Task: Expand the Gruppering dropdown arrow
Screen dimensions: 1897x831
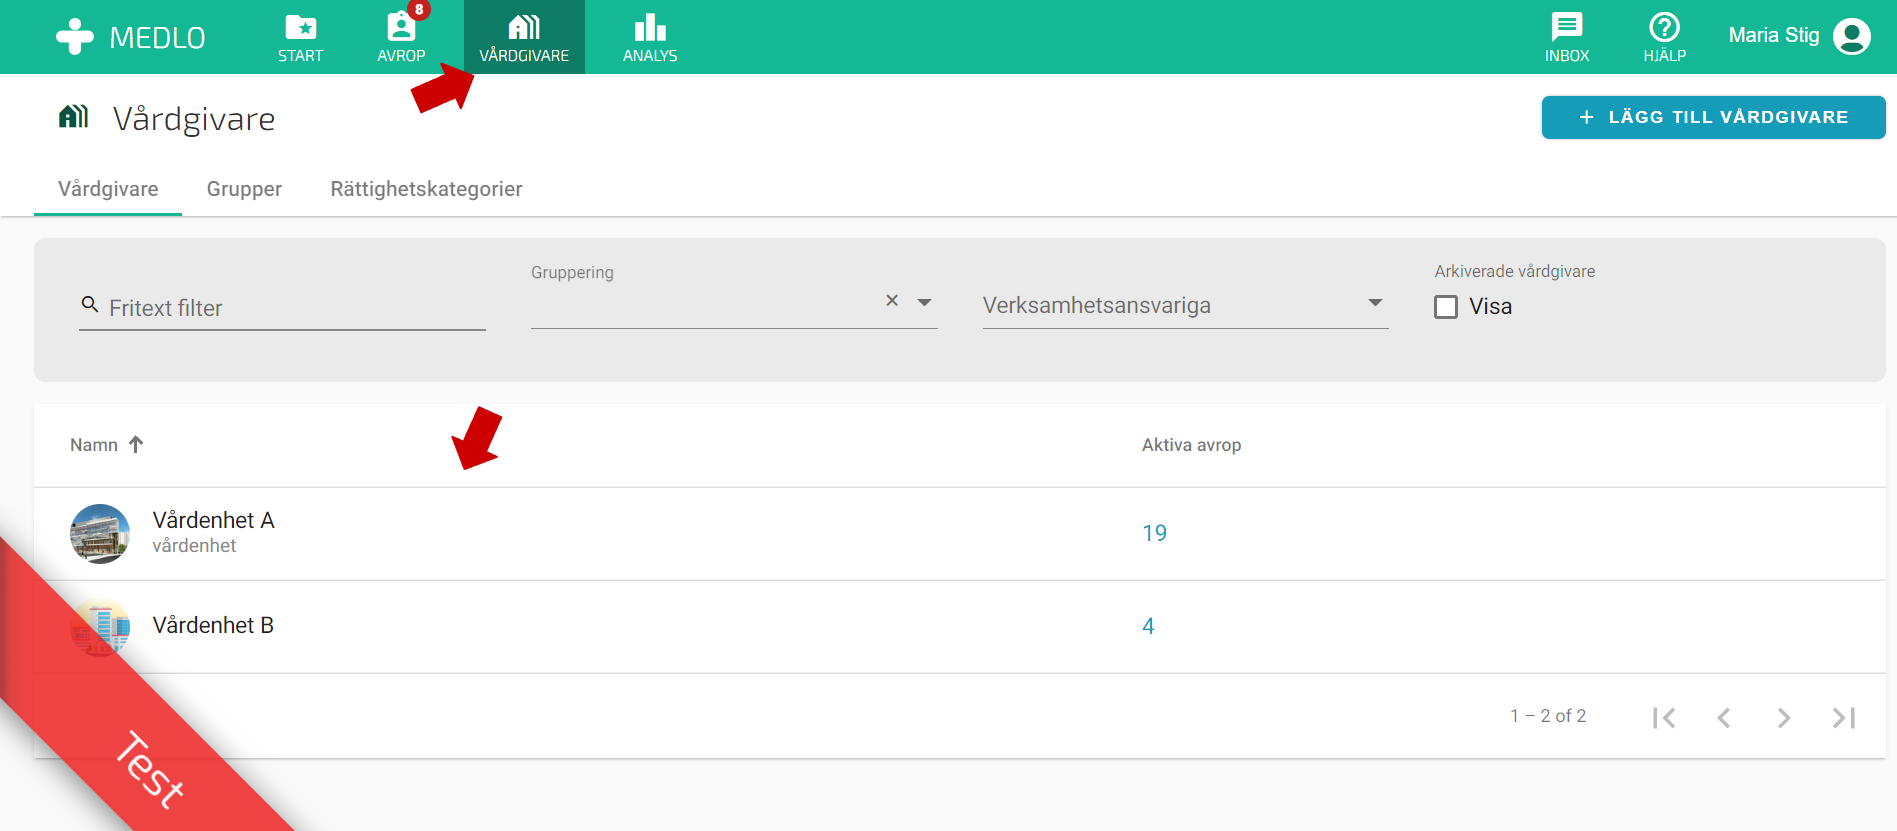Action: [925, 302]
